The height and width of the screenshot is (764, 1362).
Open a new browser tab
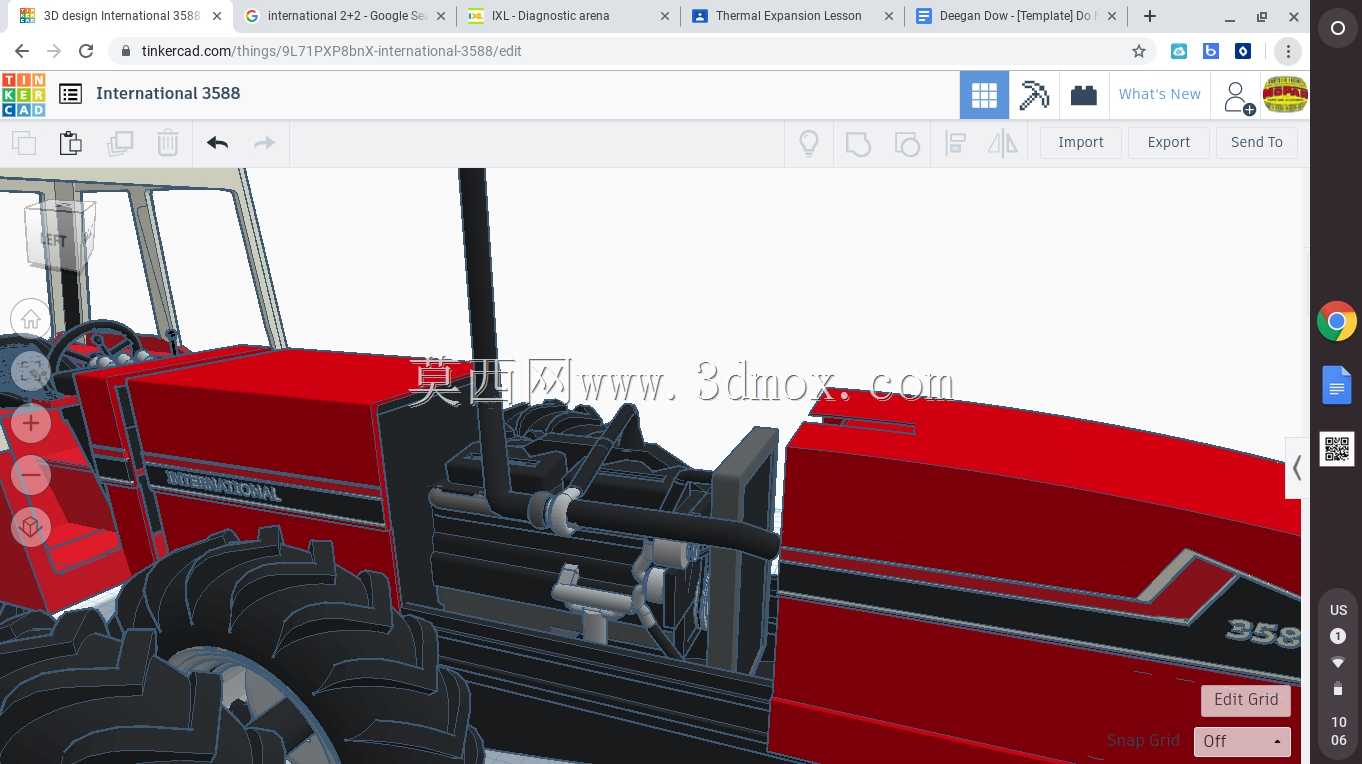(1150, 16)
